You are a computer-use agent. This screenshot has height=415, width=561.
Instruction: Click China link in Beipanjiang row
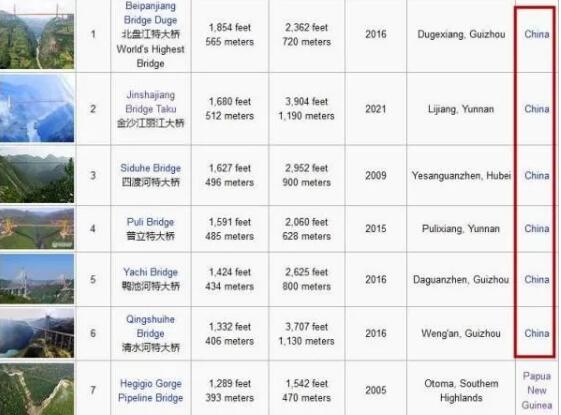pyautogui.click(x=537, y=34)
